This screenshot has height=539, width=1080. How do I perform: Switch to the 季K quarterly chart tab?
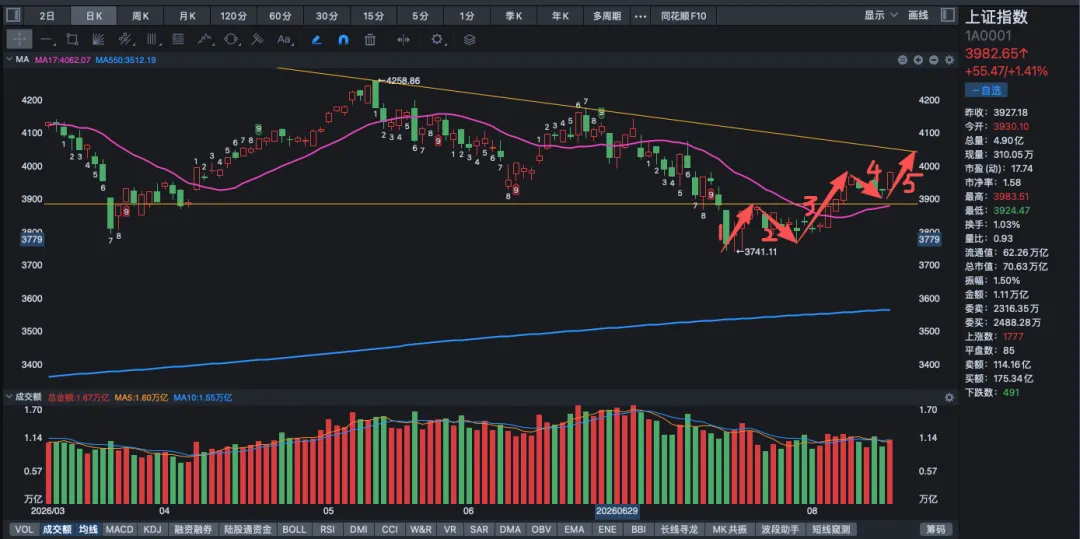[x=513, y=15]
